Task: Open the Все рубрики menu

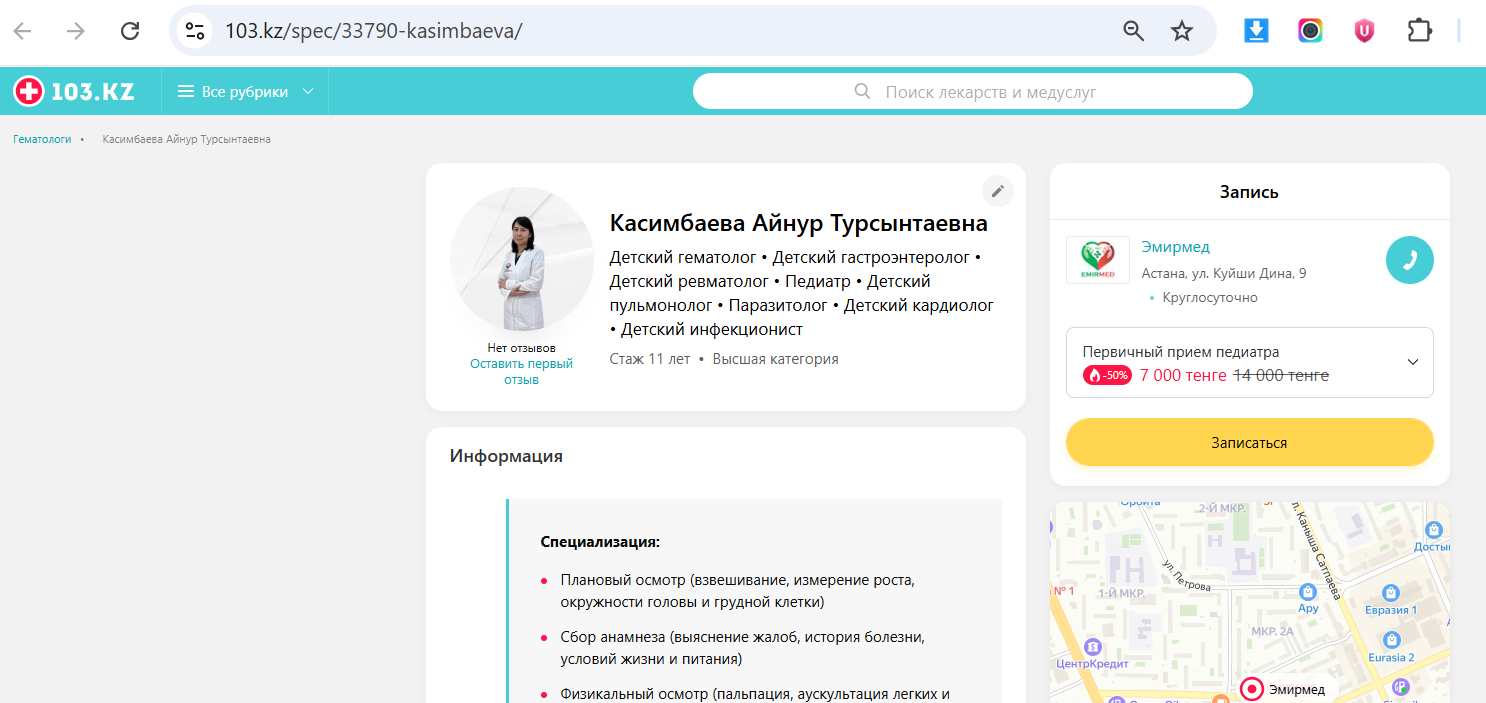Action: point(246,91)
